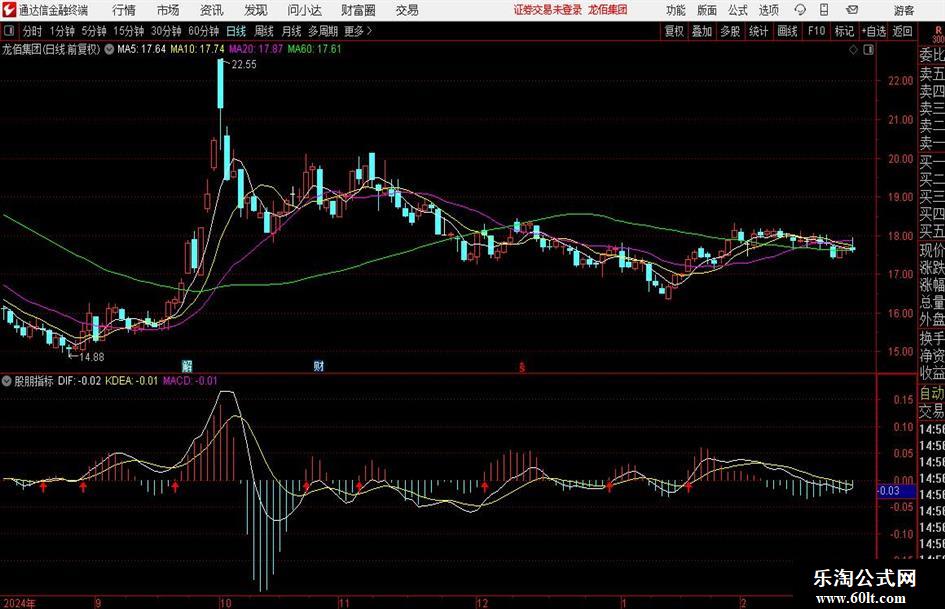945x609 pixels.
Task: Click the 多股 multi-stock button
Action: 730,31
